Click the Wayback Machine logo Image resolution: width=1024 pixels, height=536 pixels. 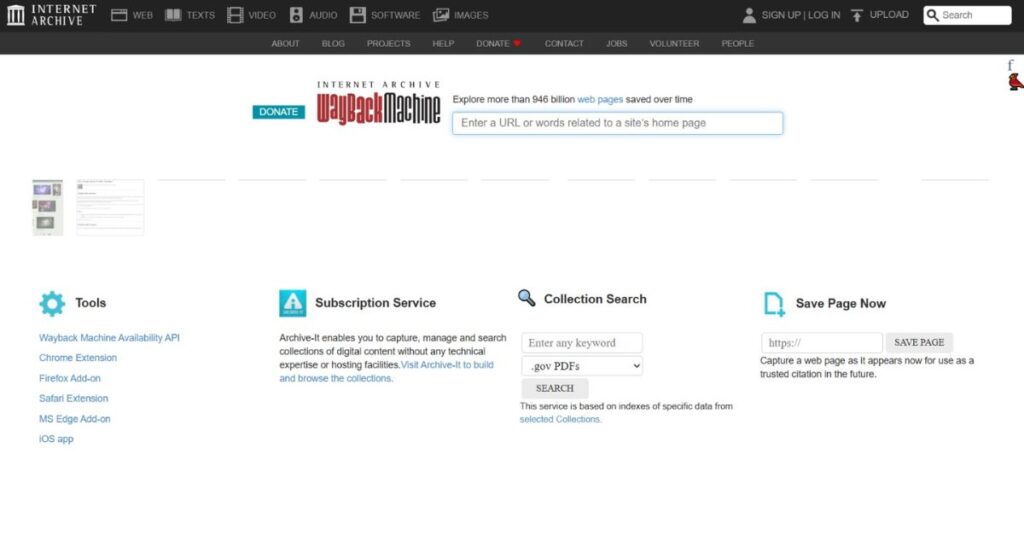pyautogui.click(x=379, y=103)
